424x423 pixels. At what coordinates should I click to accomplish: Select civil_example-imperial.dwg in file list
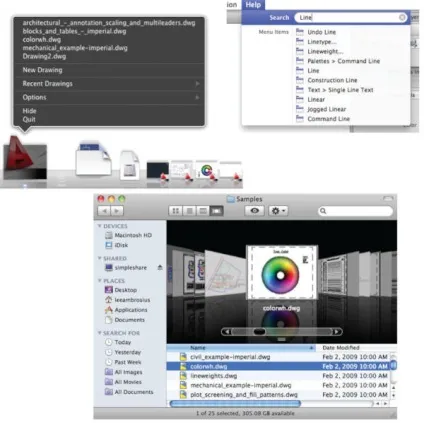tap(278, 357)
